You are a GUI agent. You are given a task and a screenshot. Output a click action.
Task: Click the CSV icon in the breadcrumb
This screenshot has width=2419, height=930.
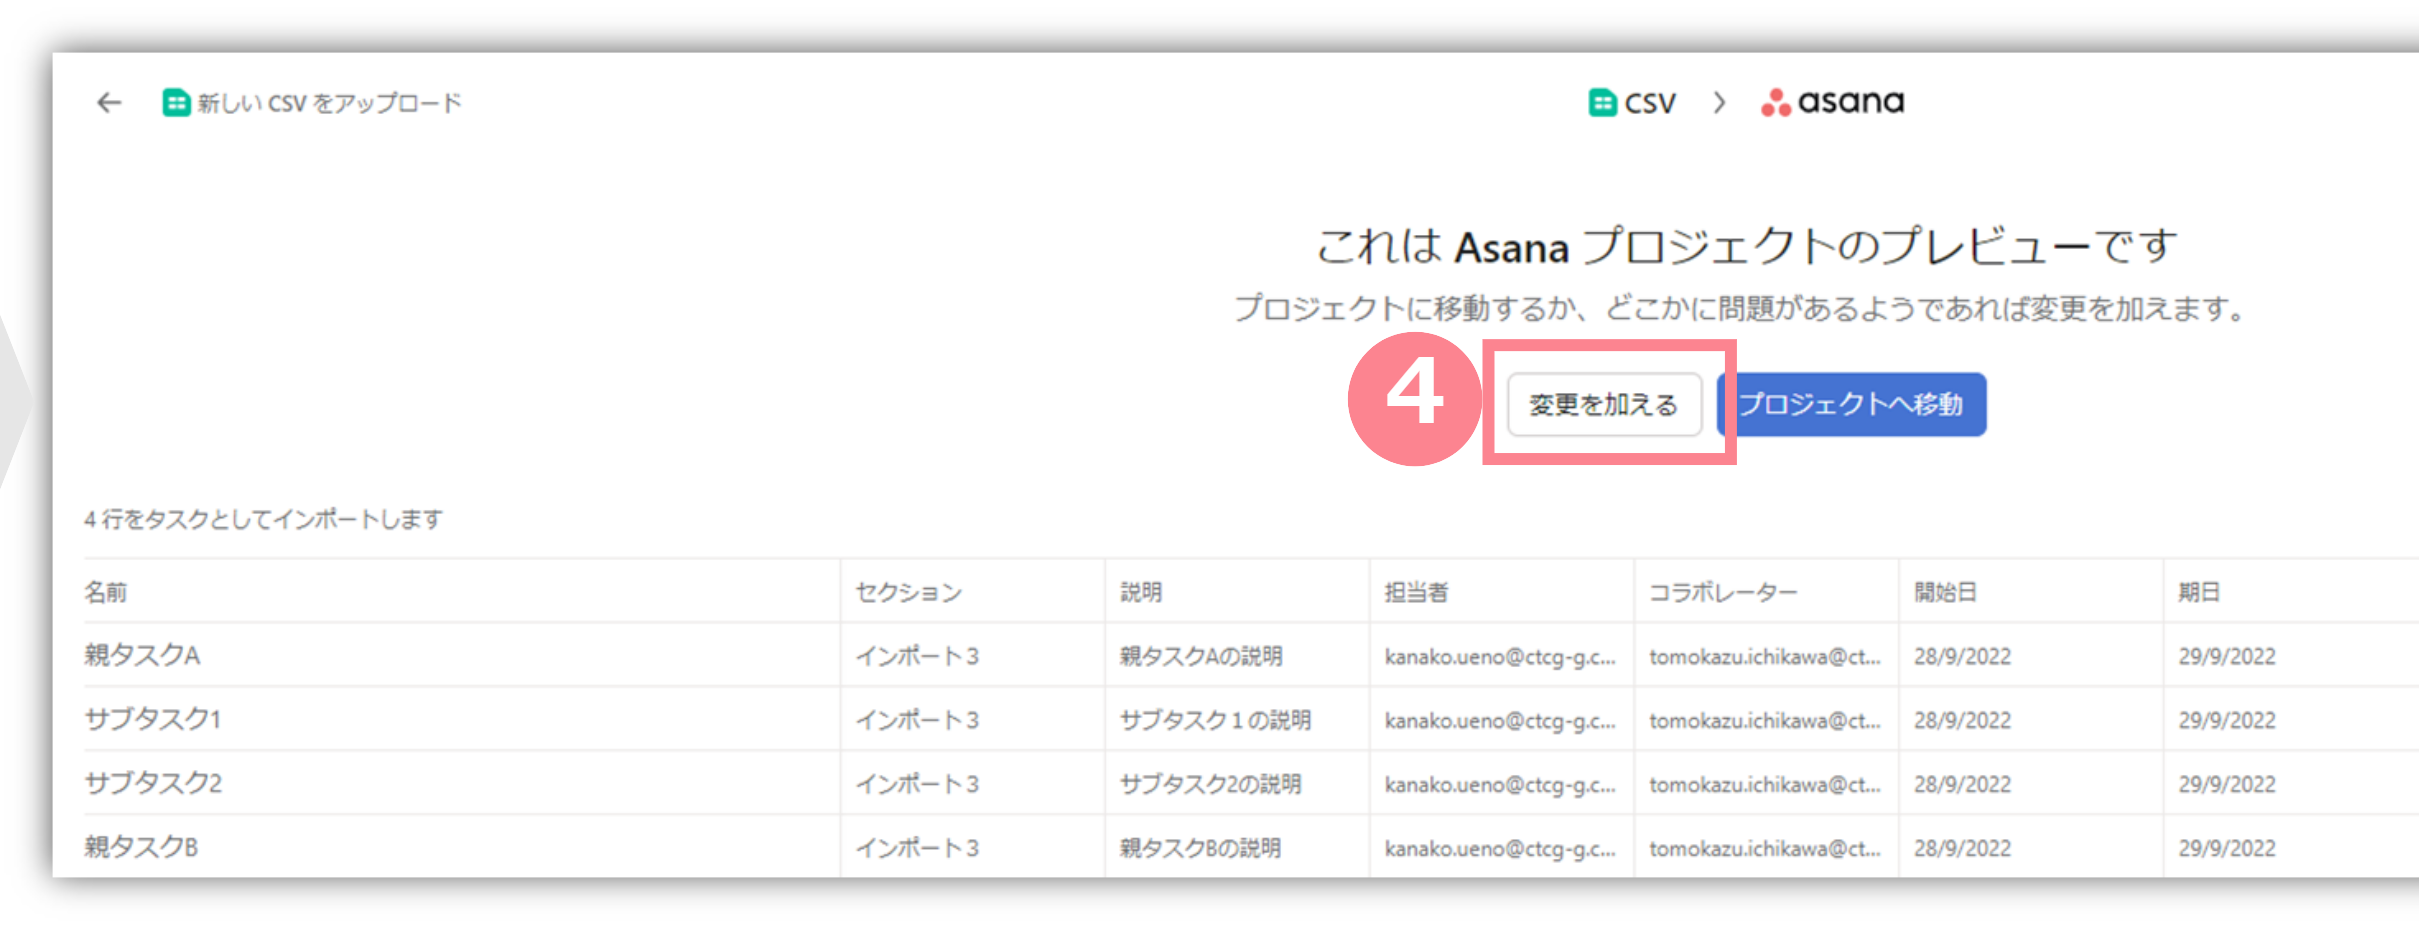[1603, 103]
